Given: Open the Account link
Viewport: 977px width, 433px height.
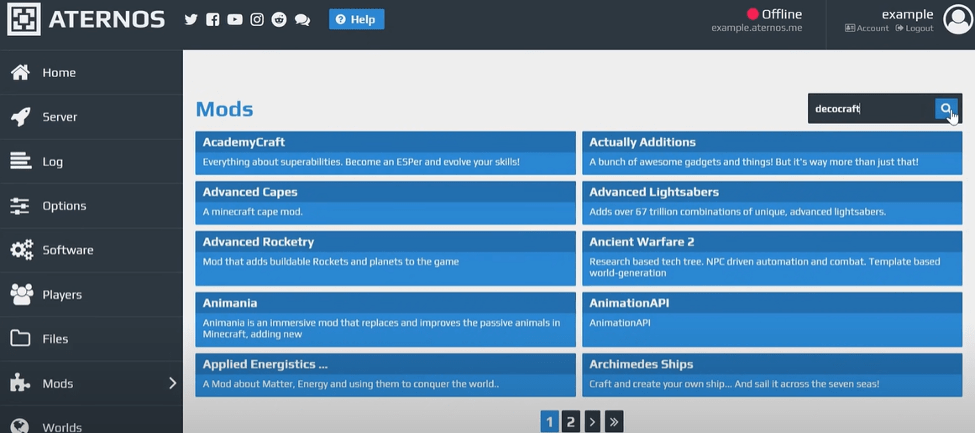Looking at the screenshot, I should point(867,28).
